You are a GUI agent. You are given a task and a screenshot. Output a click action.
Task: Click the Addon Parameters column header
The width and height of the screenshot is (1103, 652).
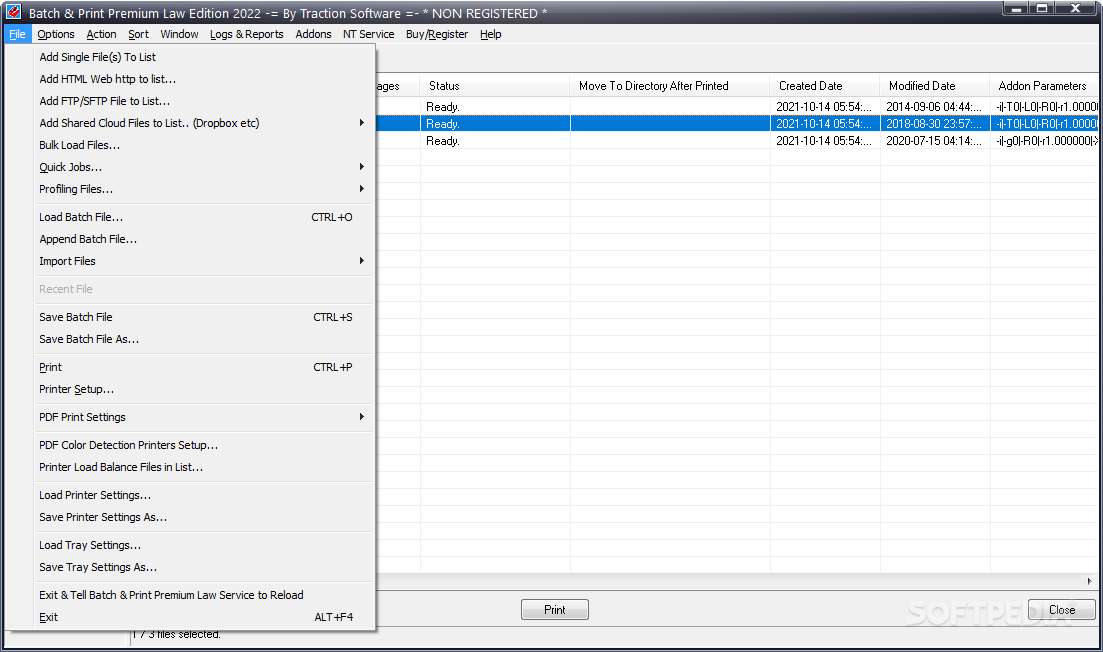(x=1044, y=85)
